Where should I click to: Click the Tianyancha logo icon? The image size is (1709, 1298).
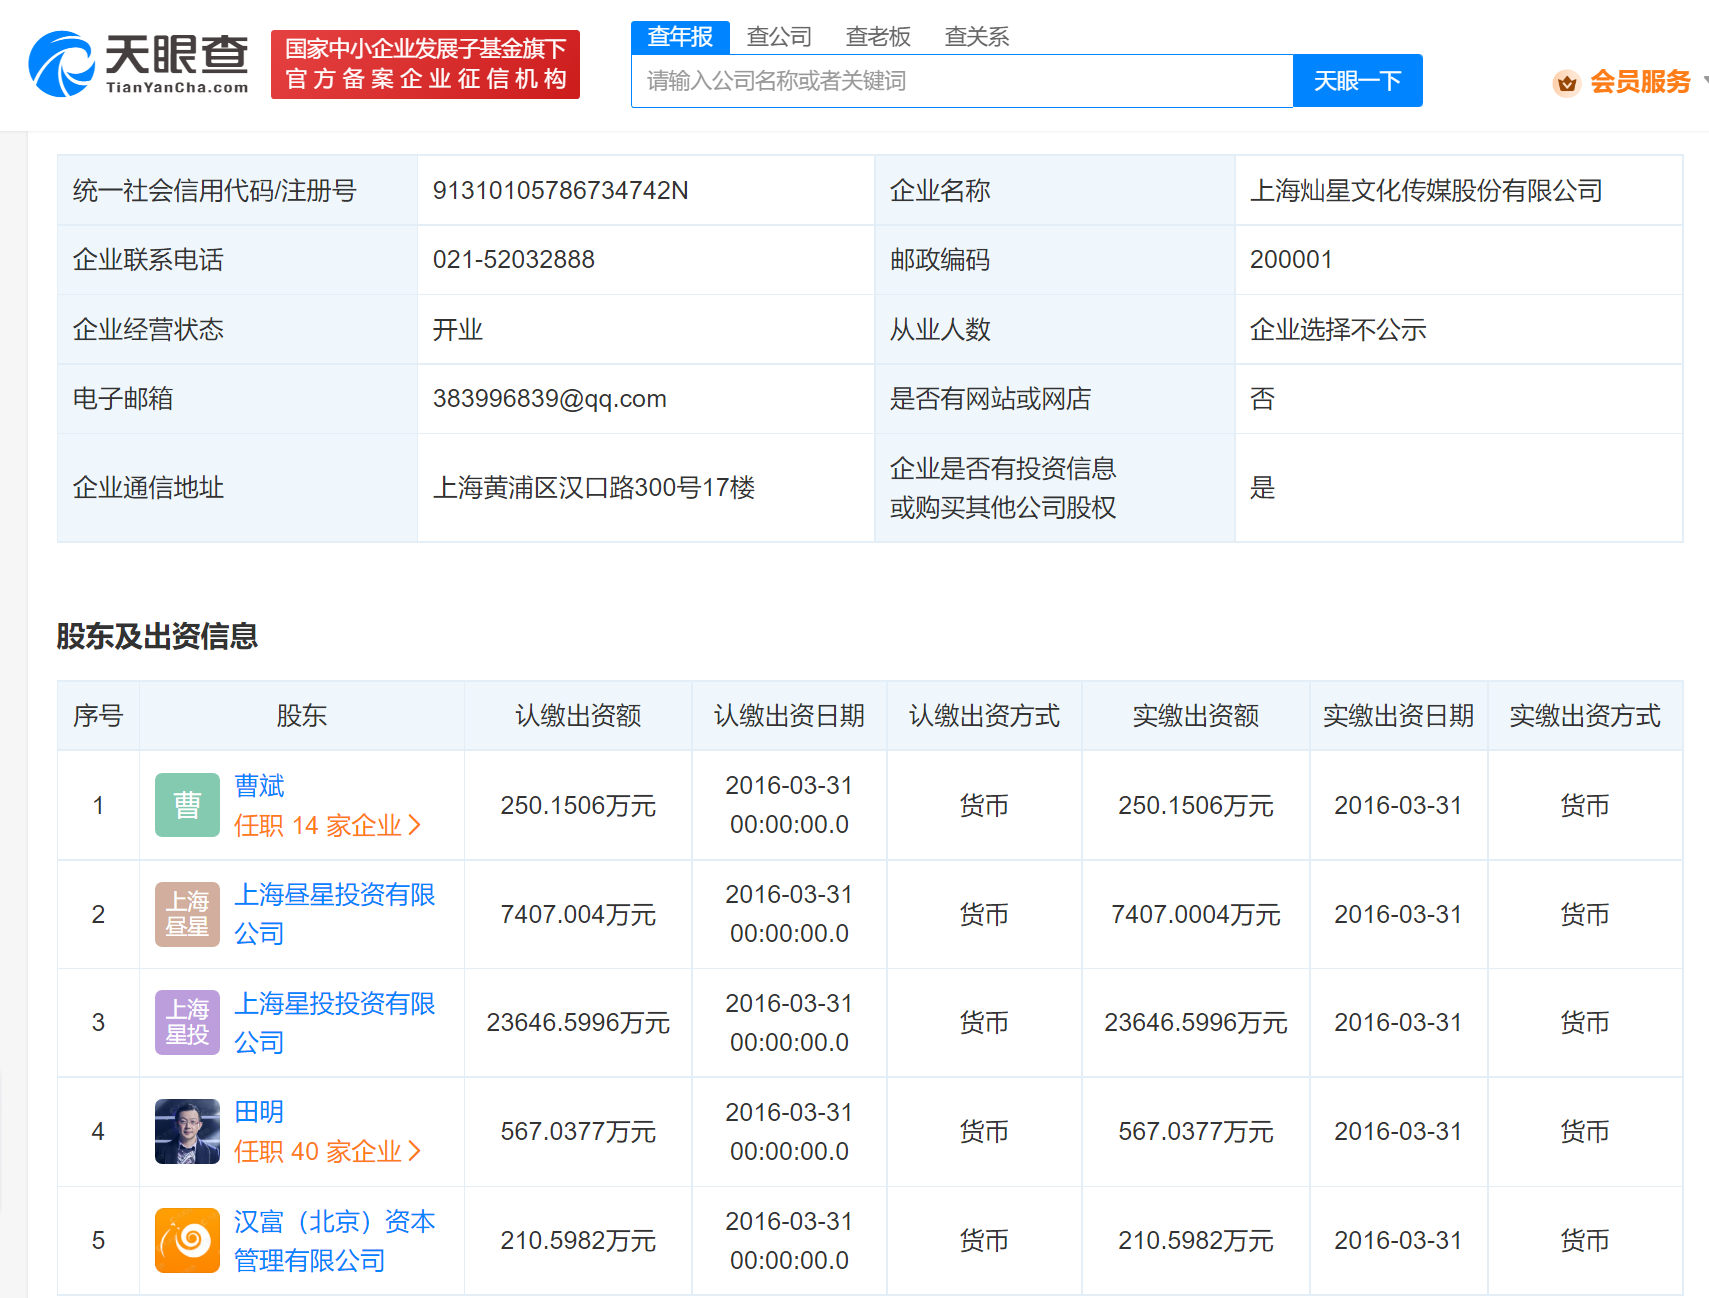pyautogui.click(x=63, y=64)
